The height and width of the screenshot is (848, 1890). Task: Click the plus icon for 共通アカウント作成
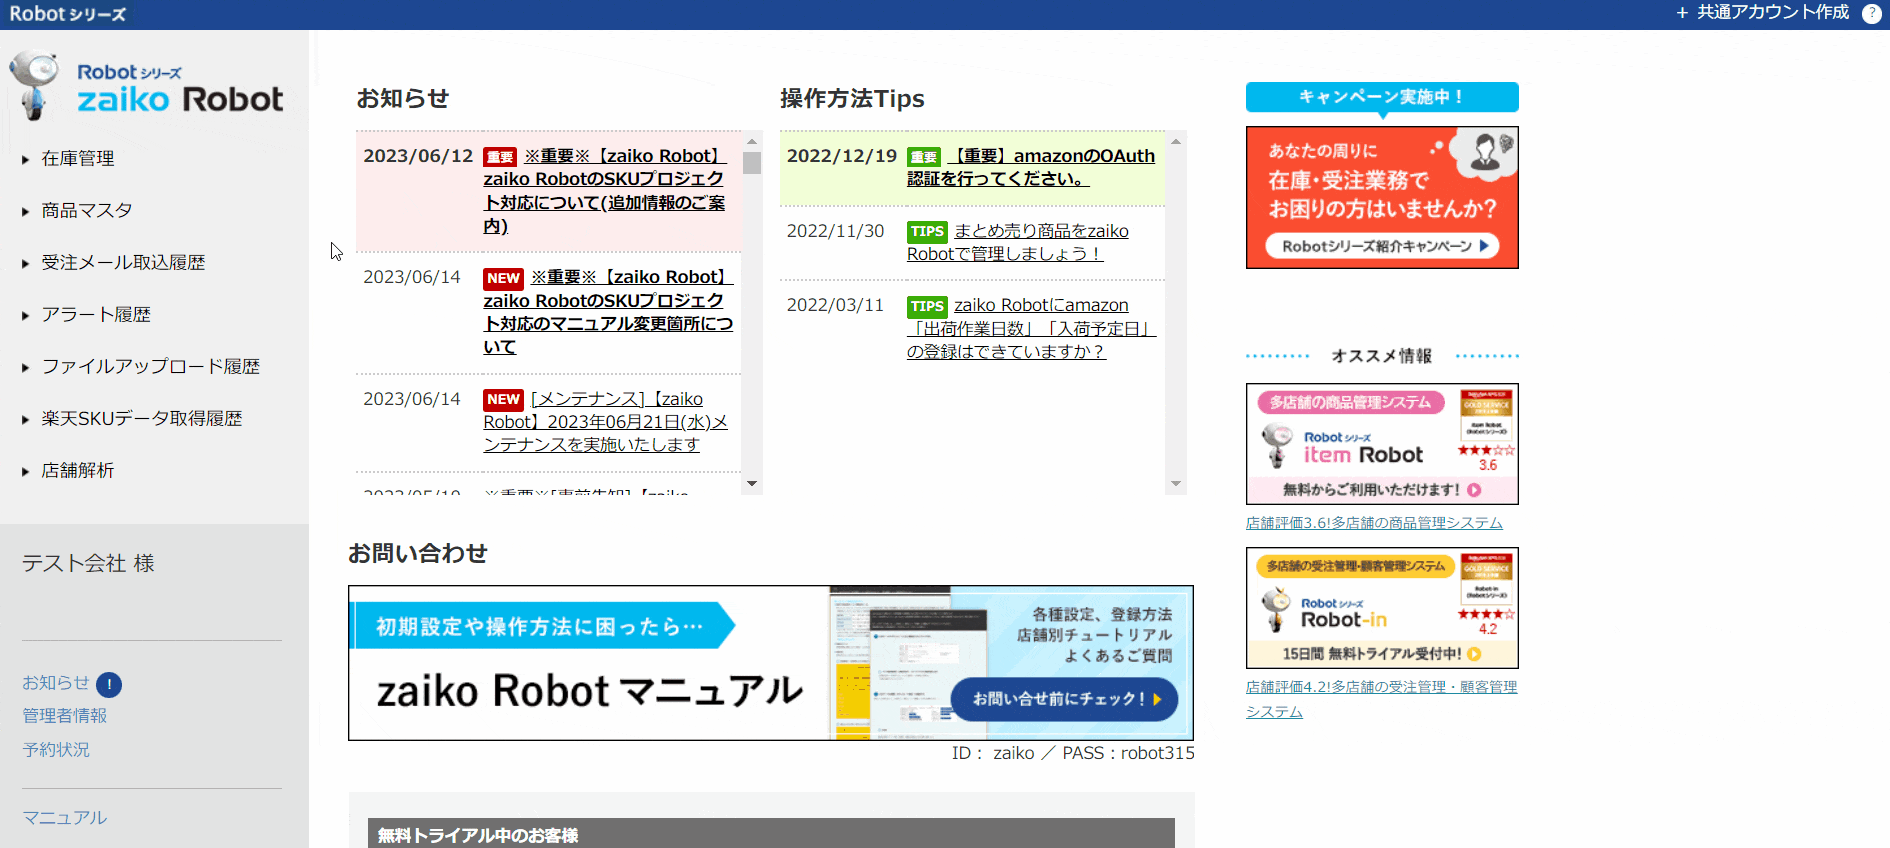(x=1682, y=13)
